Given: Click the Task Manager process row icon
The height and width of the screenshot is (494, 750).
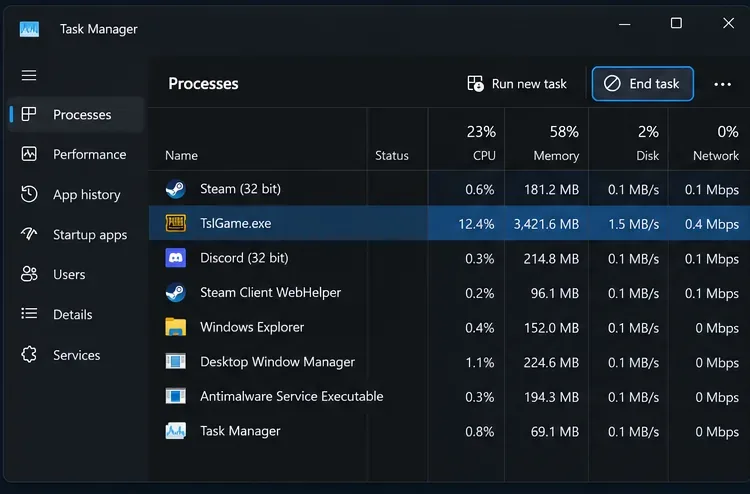Looking at the screenshot, I should (x=176, y=431).
